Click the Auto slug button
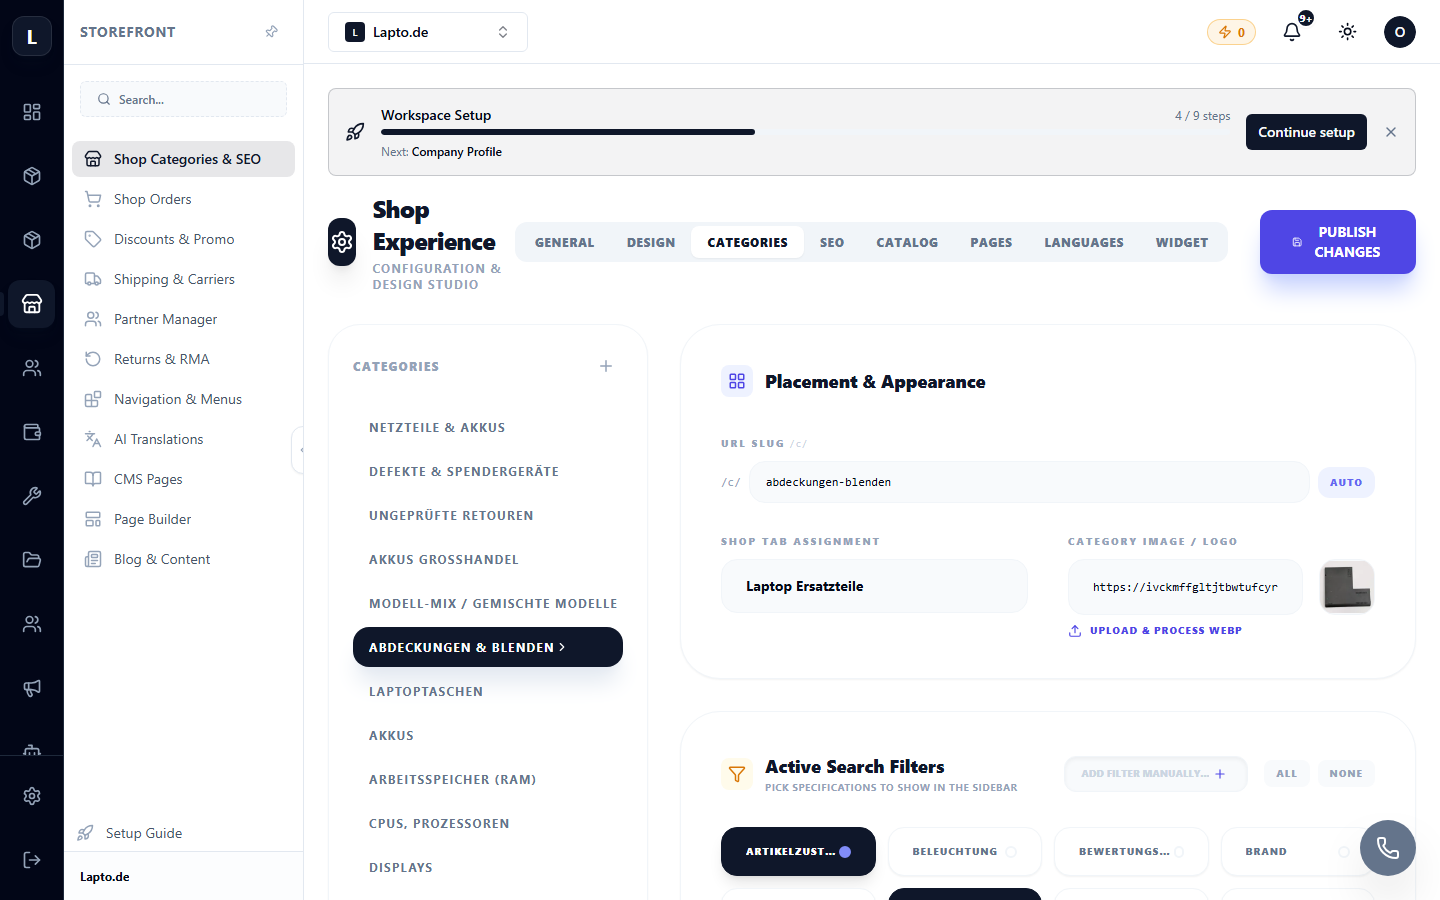This screenshot has width=1440, height=900. tap(1346, 482)
